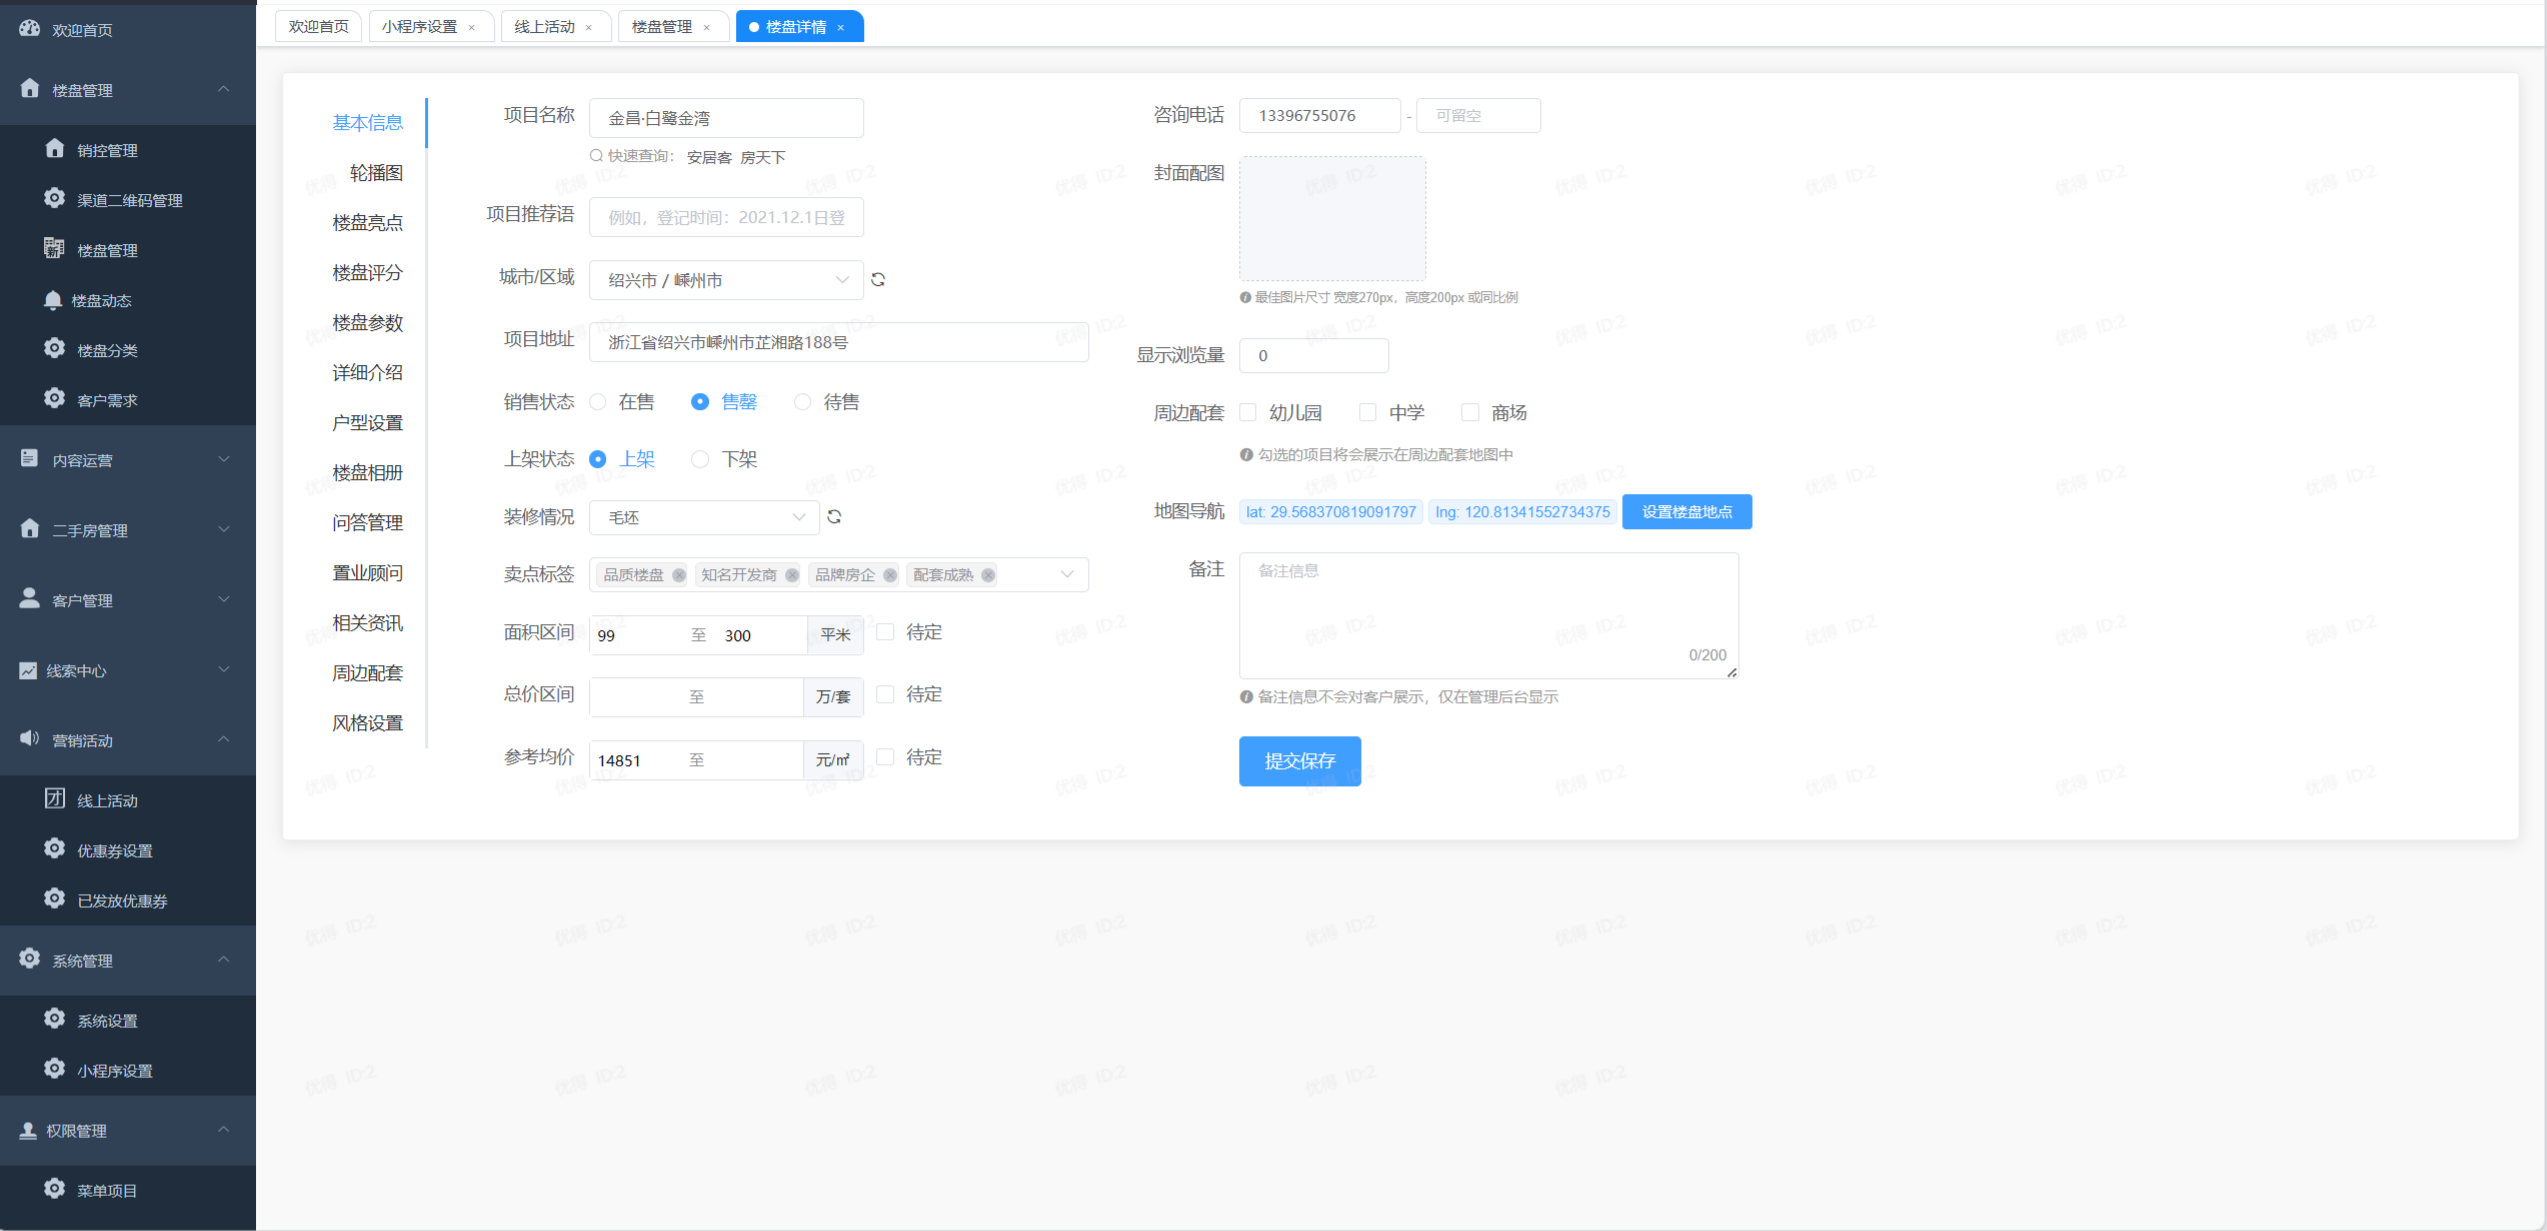Open 渠道二维码管理 sidebar item
The height and width of the screenshot is (1231, 2547).
(x=129, y=200)
